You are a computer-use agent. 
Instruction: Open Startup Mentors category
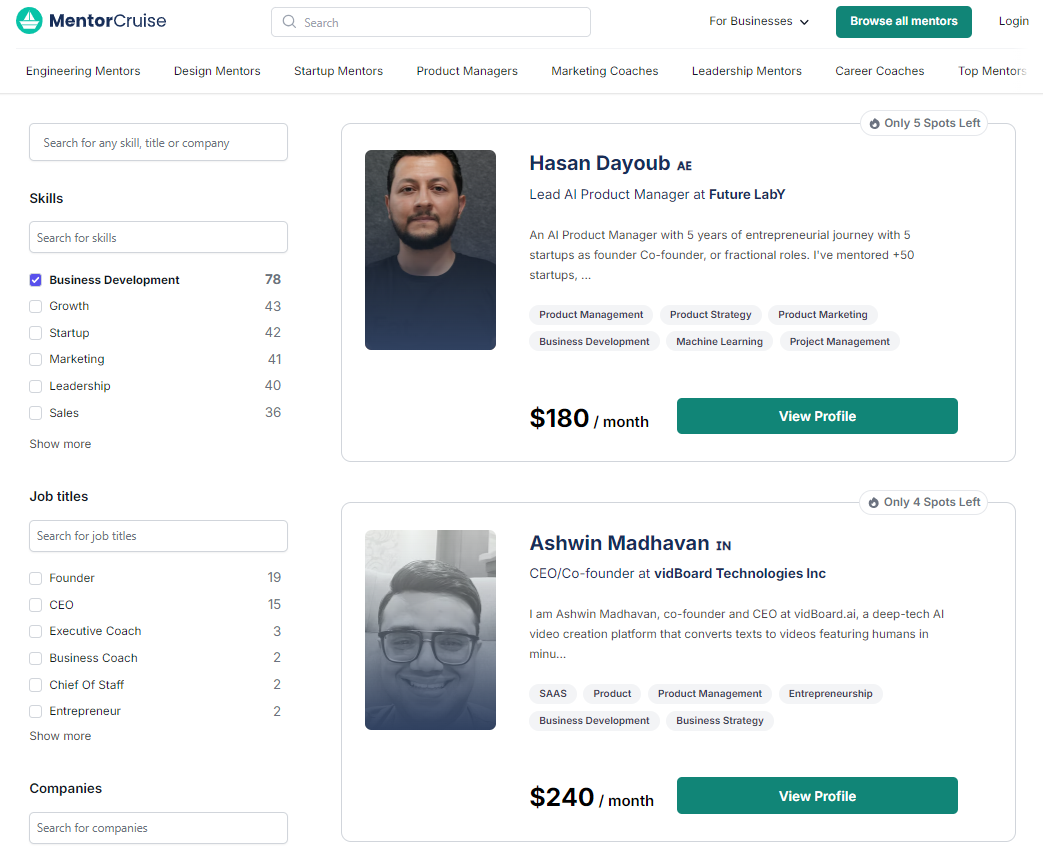click(x=339, y=71)
